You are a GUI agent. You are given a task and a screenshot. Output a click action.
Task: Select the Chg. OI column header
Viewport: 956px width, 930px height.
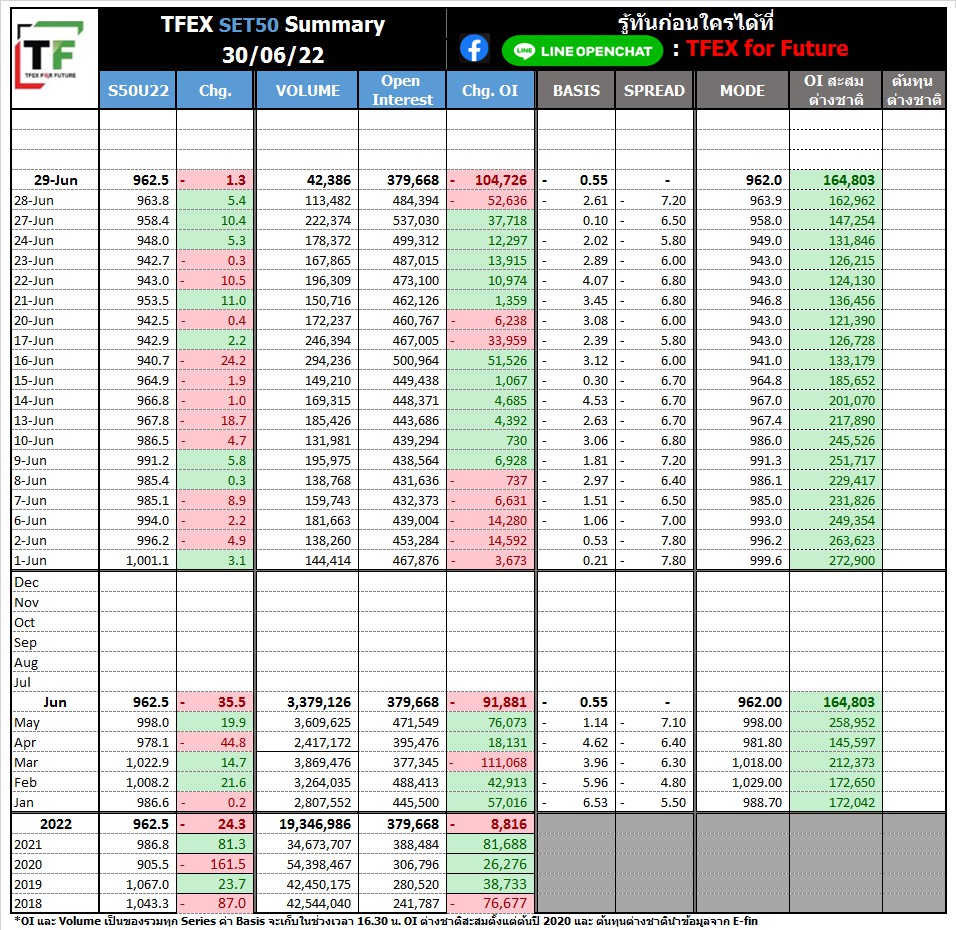point(490,90)
